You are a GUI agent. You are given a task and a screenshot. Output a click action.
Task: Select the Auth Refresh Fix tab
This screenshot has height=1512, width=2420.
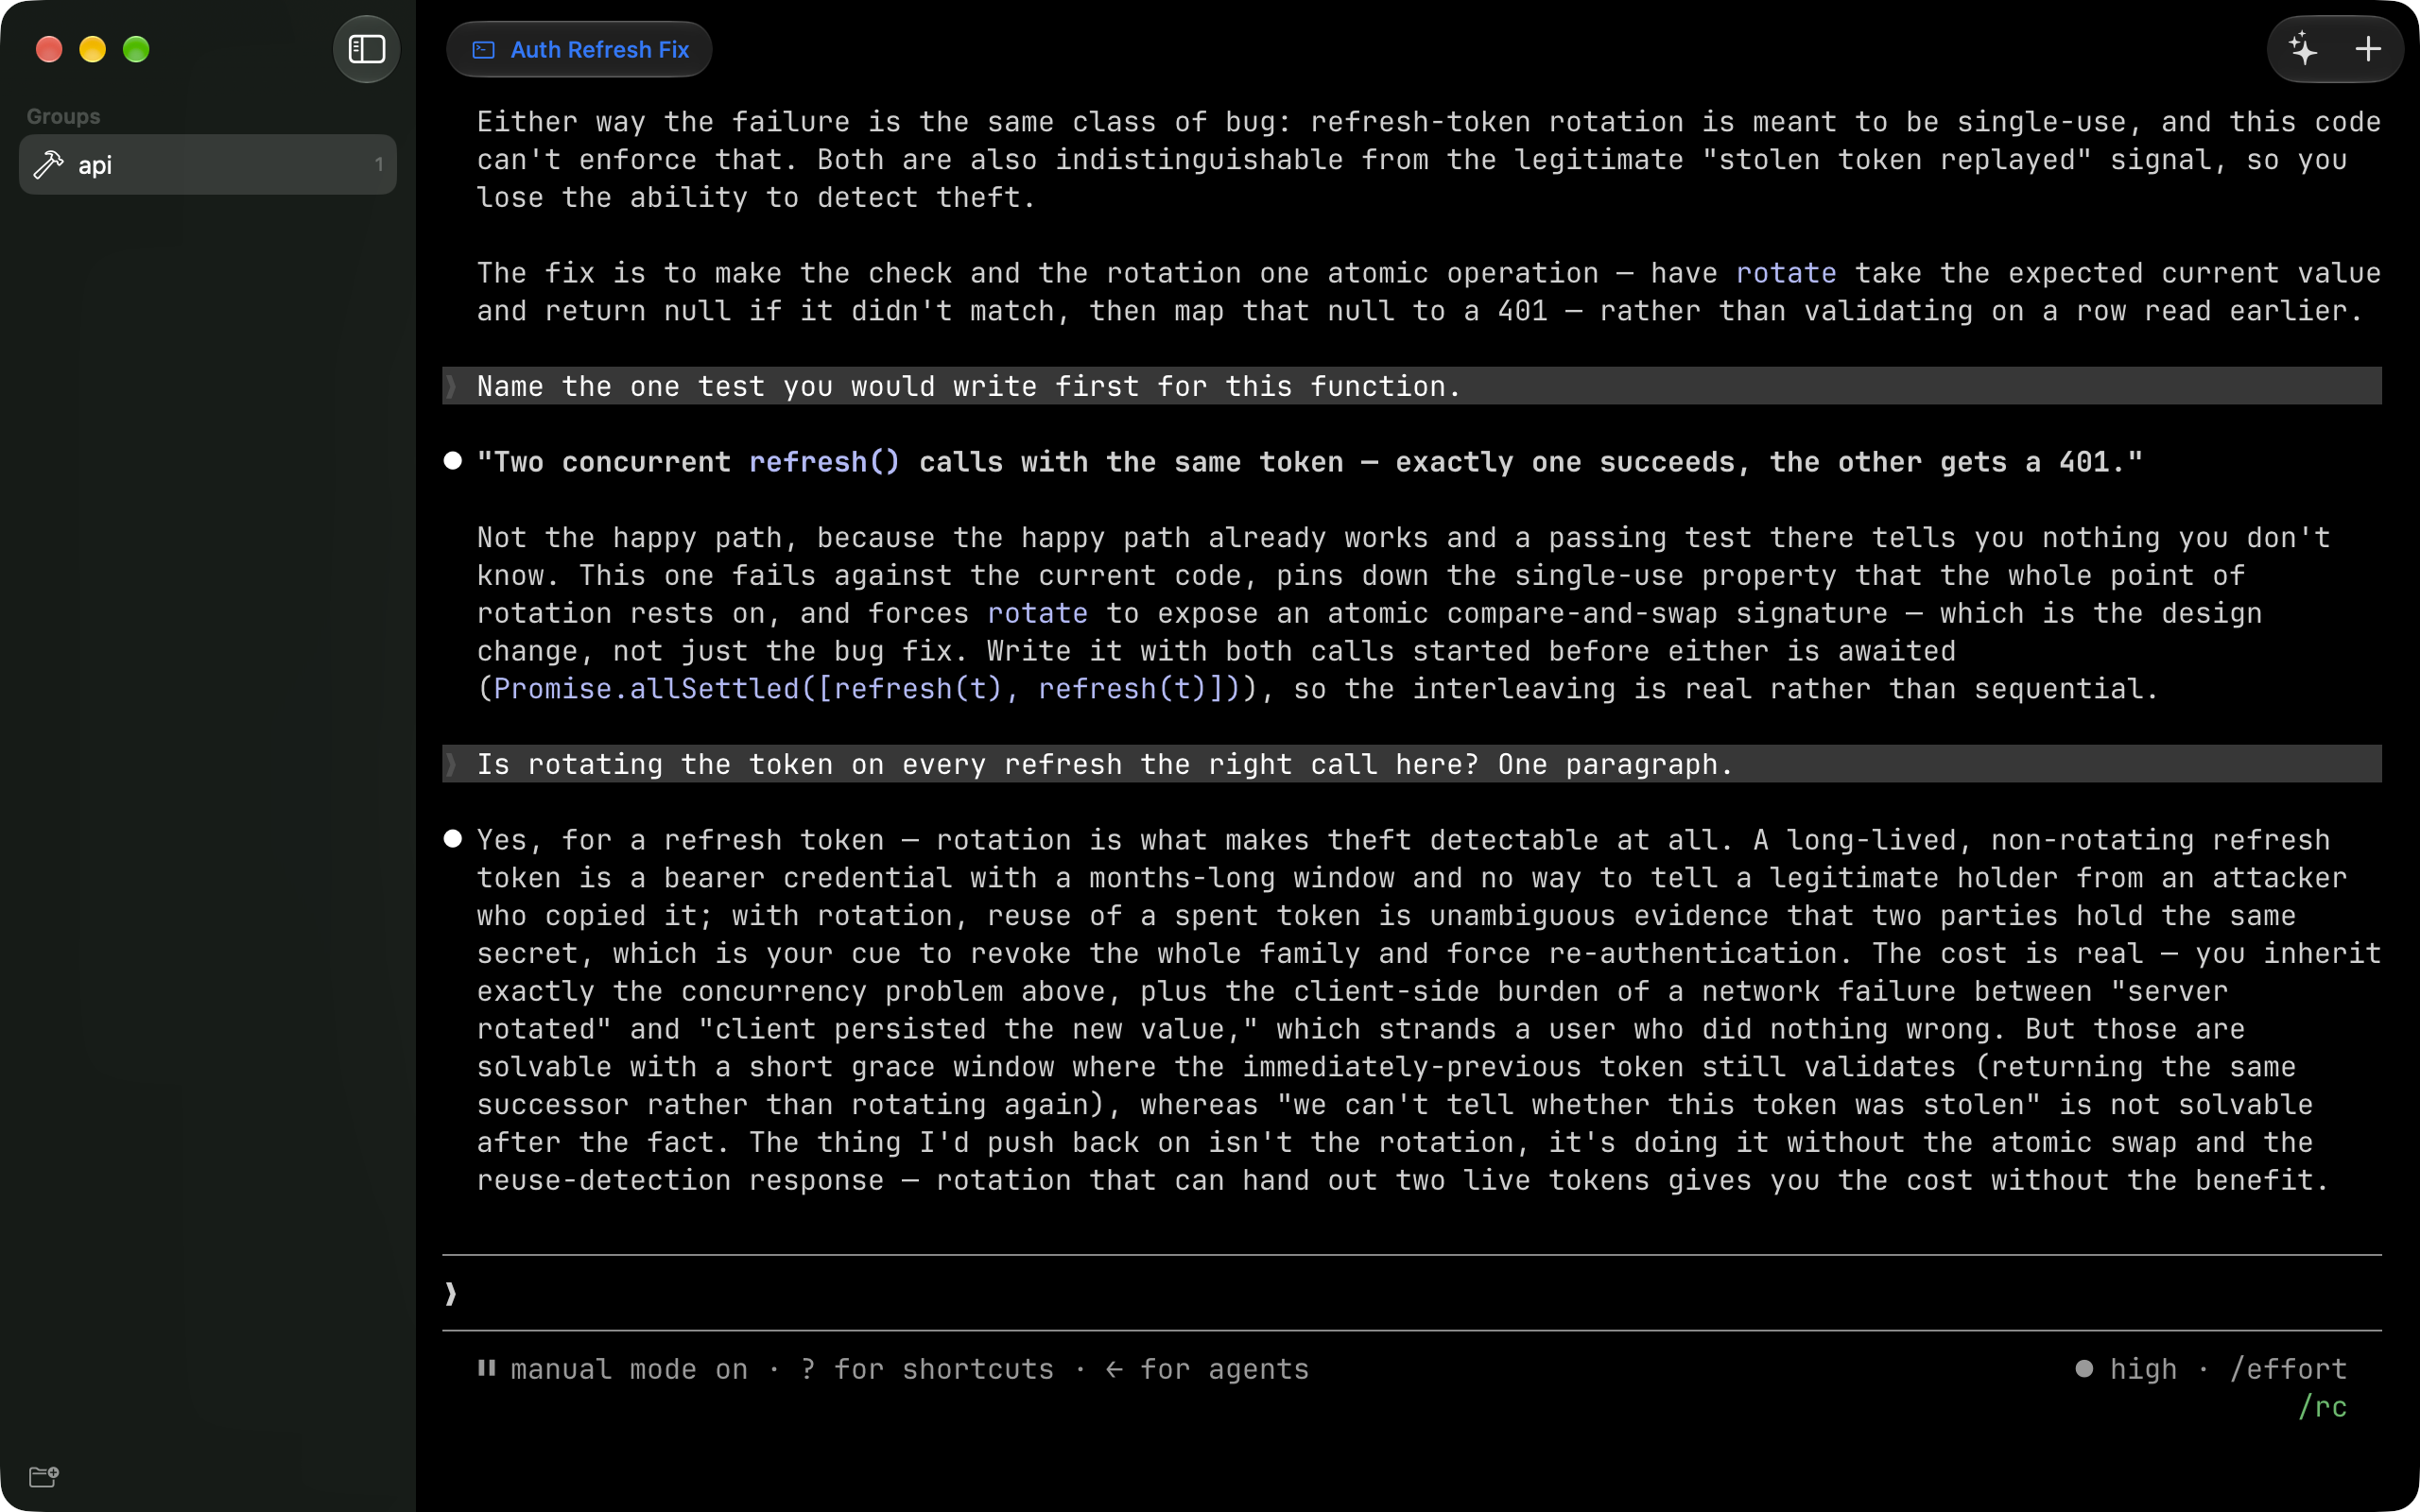579,49
